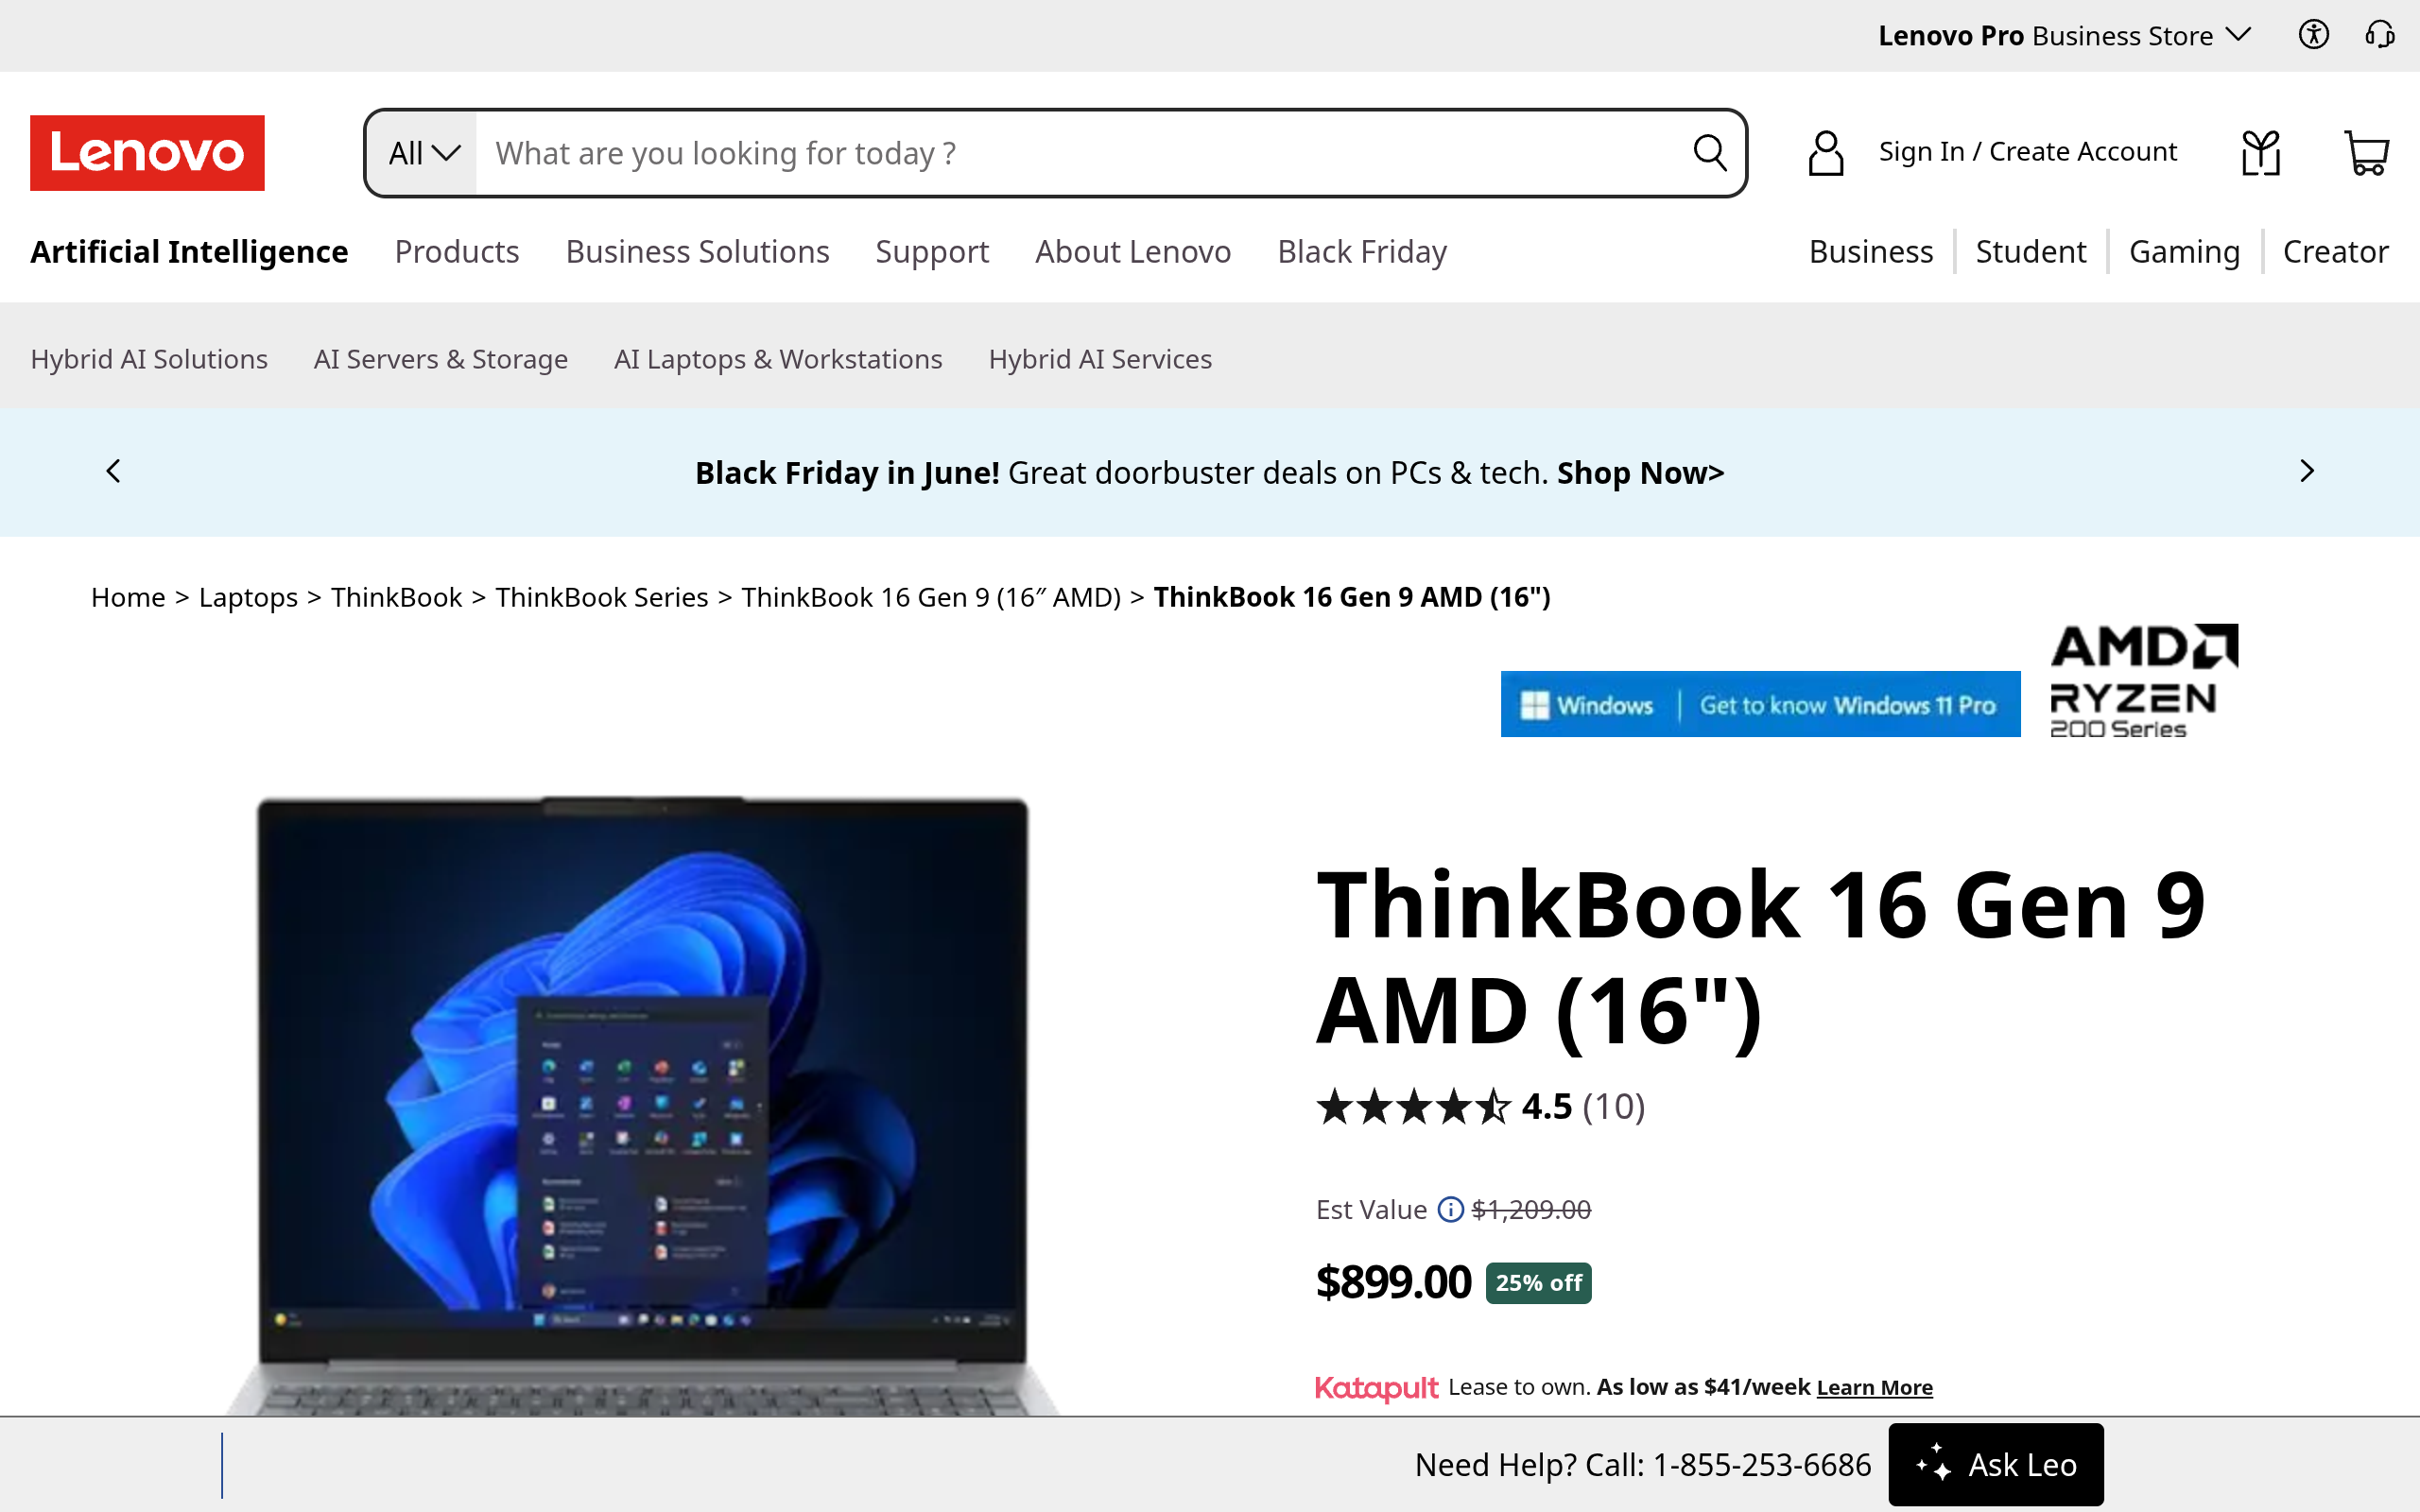Open AI Servers & Storage submenu item
The width and height of the screenshot is (2420, 1512).
(441, 359)
